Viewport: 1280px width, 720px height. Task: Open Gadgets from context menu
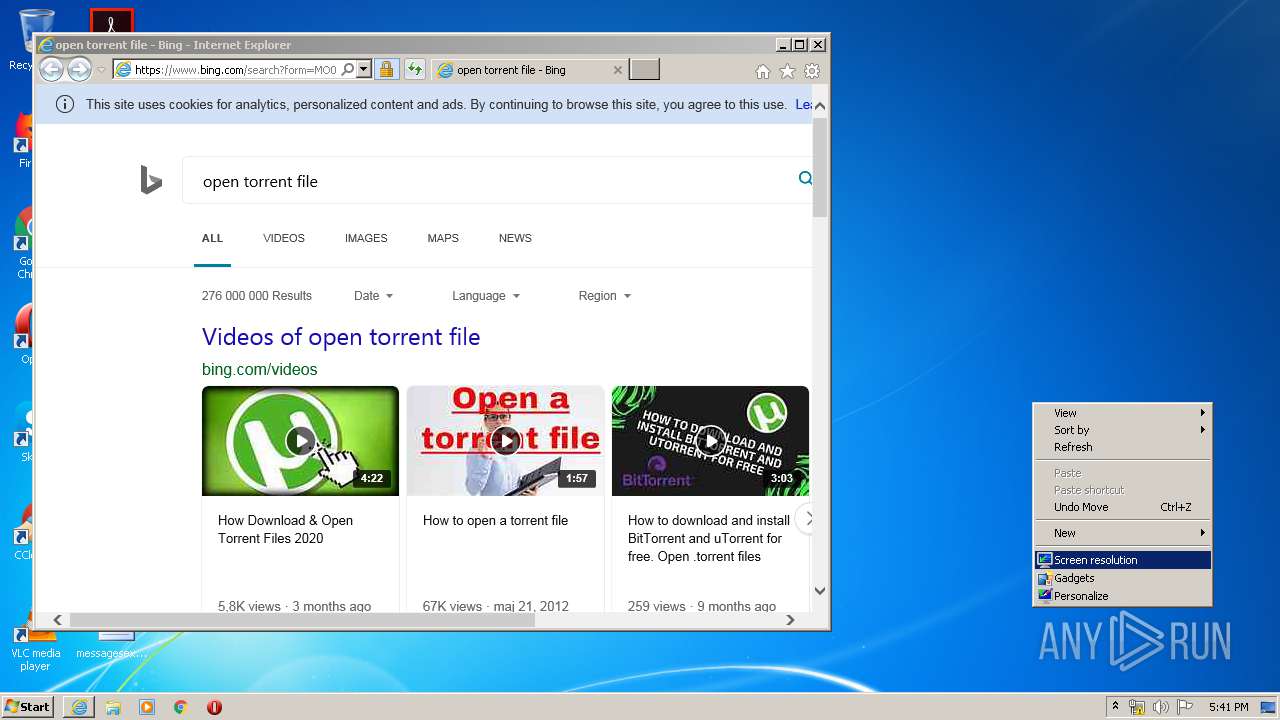click(1122, 578)
